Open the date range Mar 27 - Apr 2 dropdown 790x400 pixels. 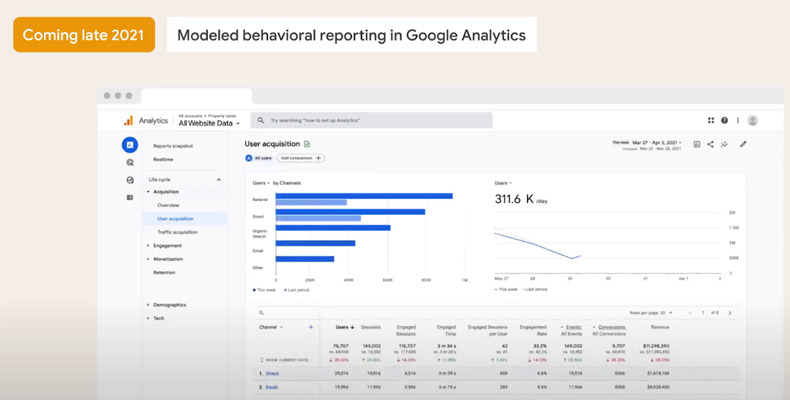(x=657, y=143)
